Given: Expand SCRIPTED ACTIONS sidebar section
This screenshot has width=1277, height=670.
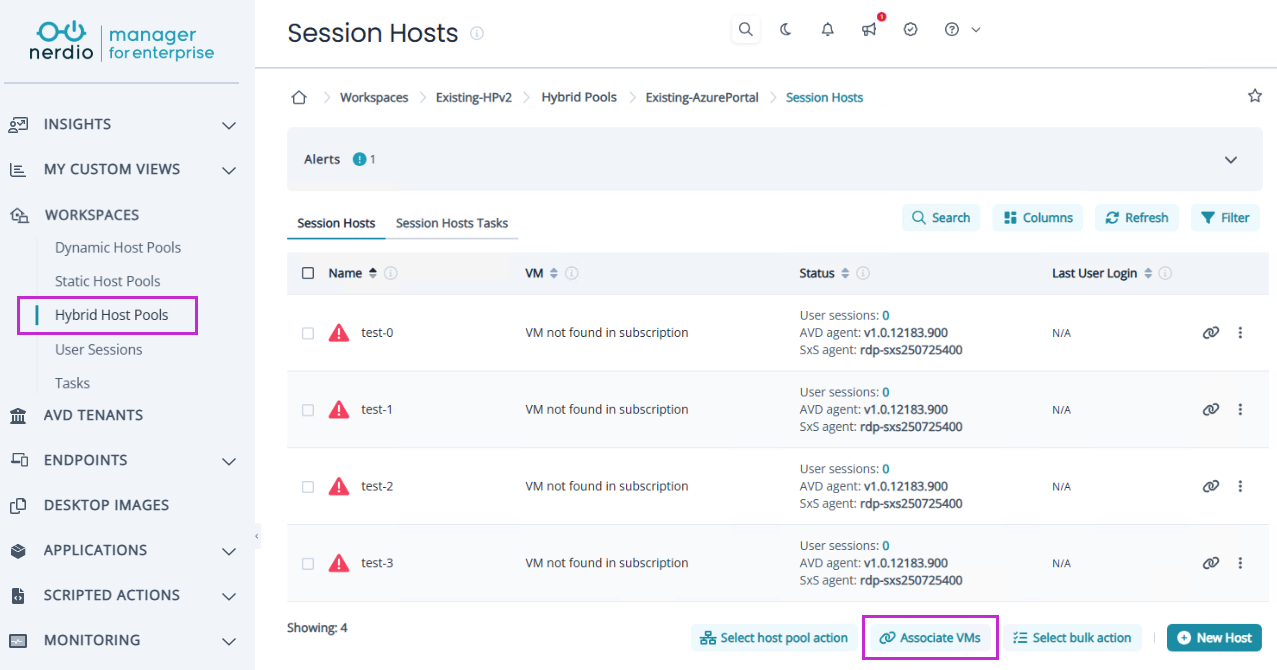Looking at the screenshot, I should coord(229,596).
